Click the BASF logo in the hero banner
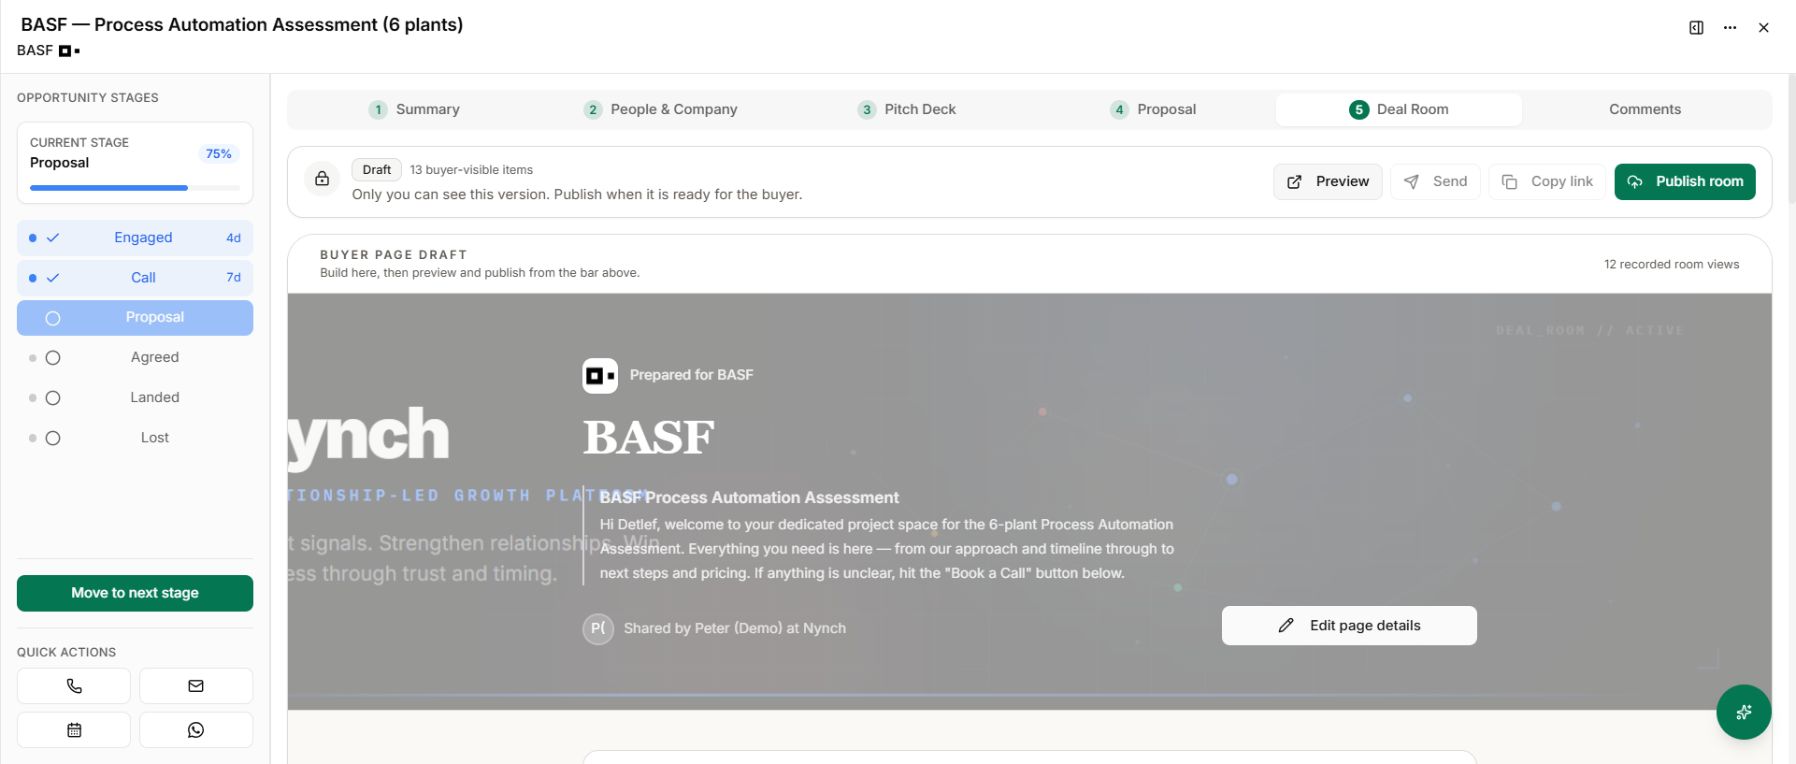 click(x=600, y=376)
